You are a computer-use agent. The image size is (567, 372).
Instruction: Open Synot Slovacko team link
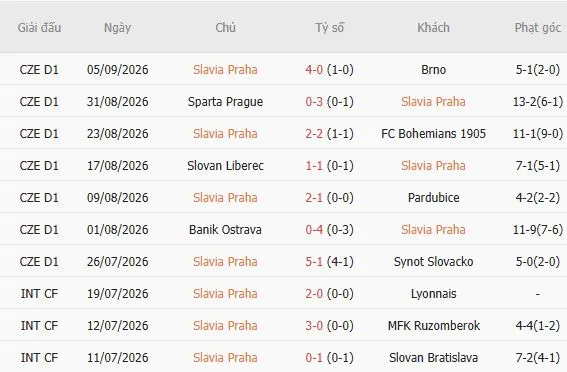433,261
